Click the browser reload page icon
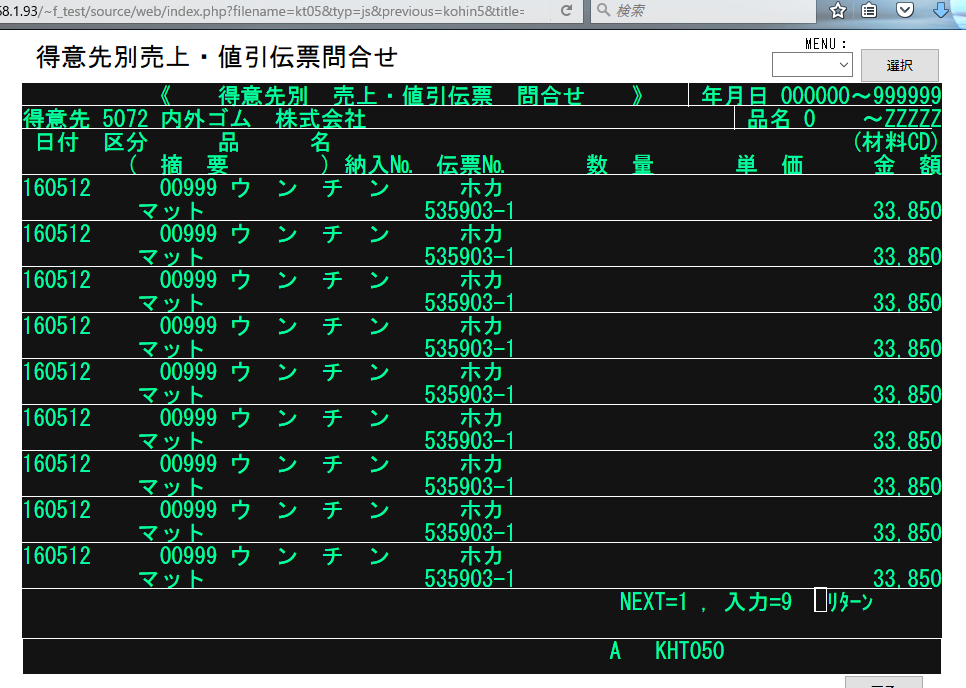The height and width of the screenshot is (688, 966). click(567, 11)
